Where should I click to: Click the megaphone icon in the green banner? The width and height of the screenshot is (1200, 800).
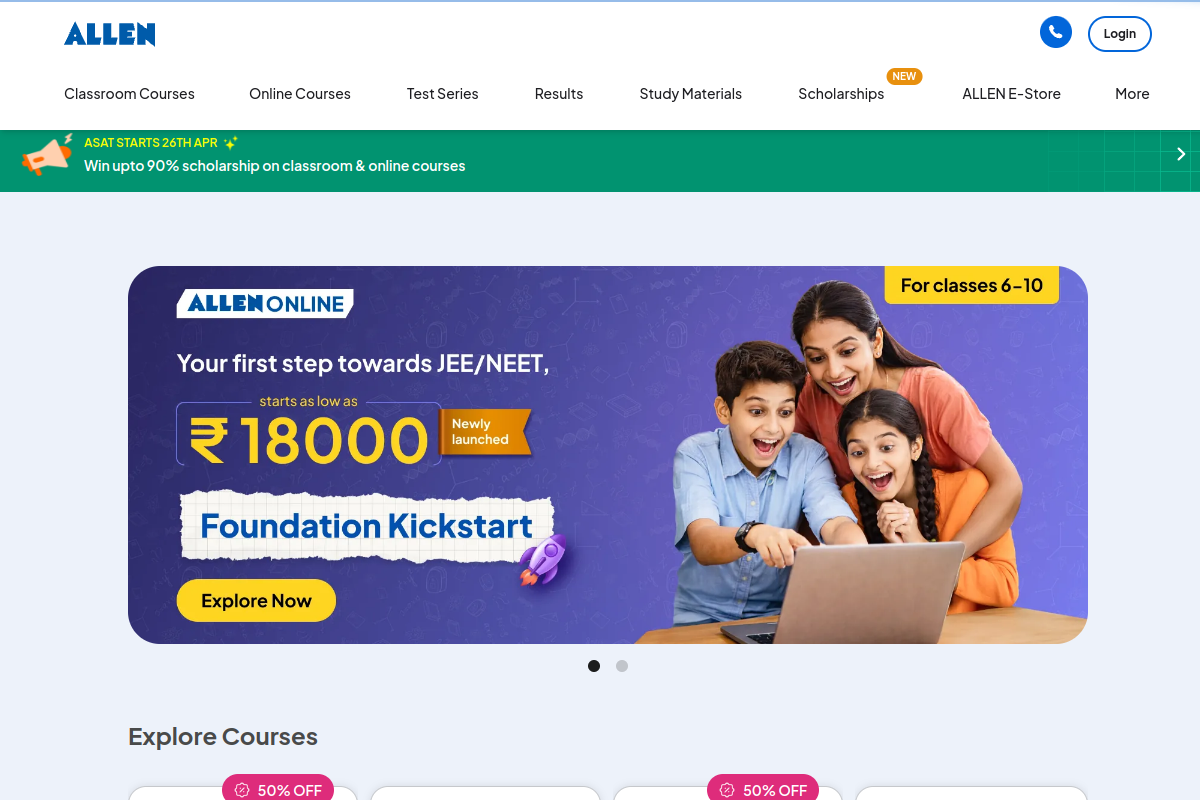[x=47, y=155]
